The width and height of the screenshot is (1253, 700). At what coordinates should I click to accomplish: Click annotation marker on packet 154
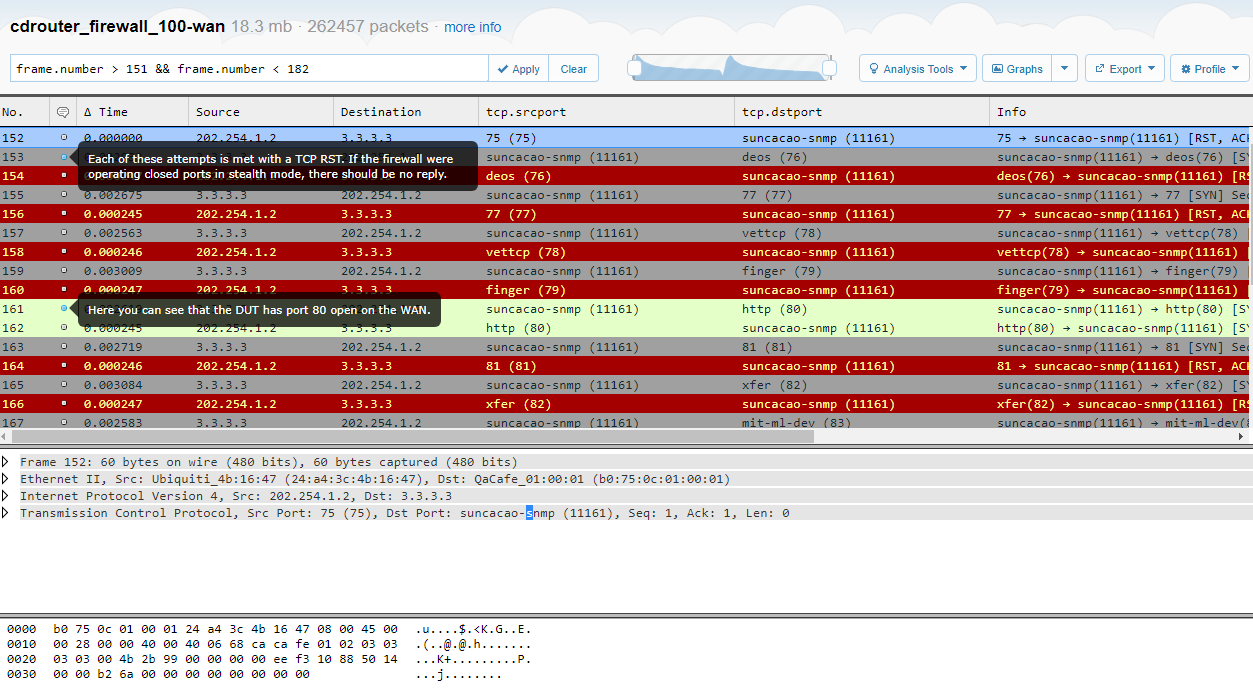[64, 176]
